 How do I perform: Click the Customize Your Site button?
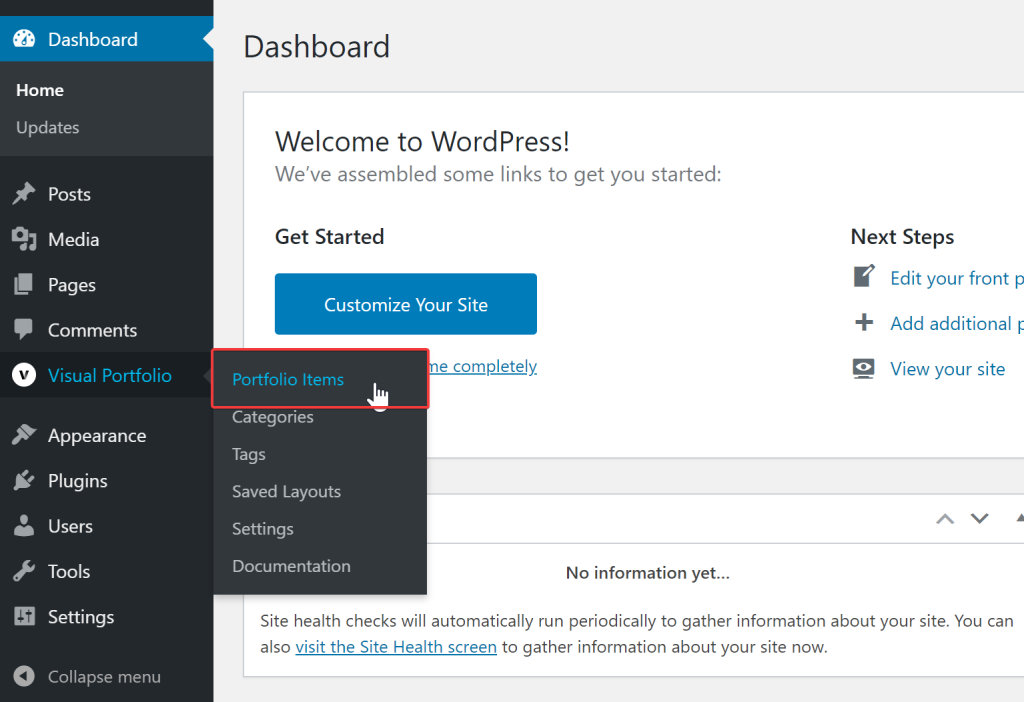(x=406, y=304)
